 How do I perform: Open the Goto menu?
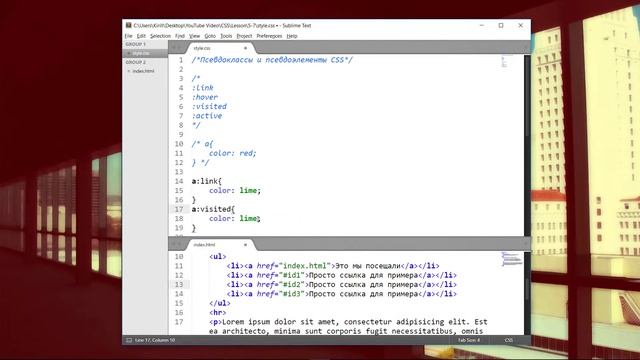point(210,36)
